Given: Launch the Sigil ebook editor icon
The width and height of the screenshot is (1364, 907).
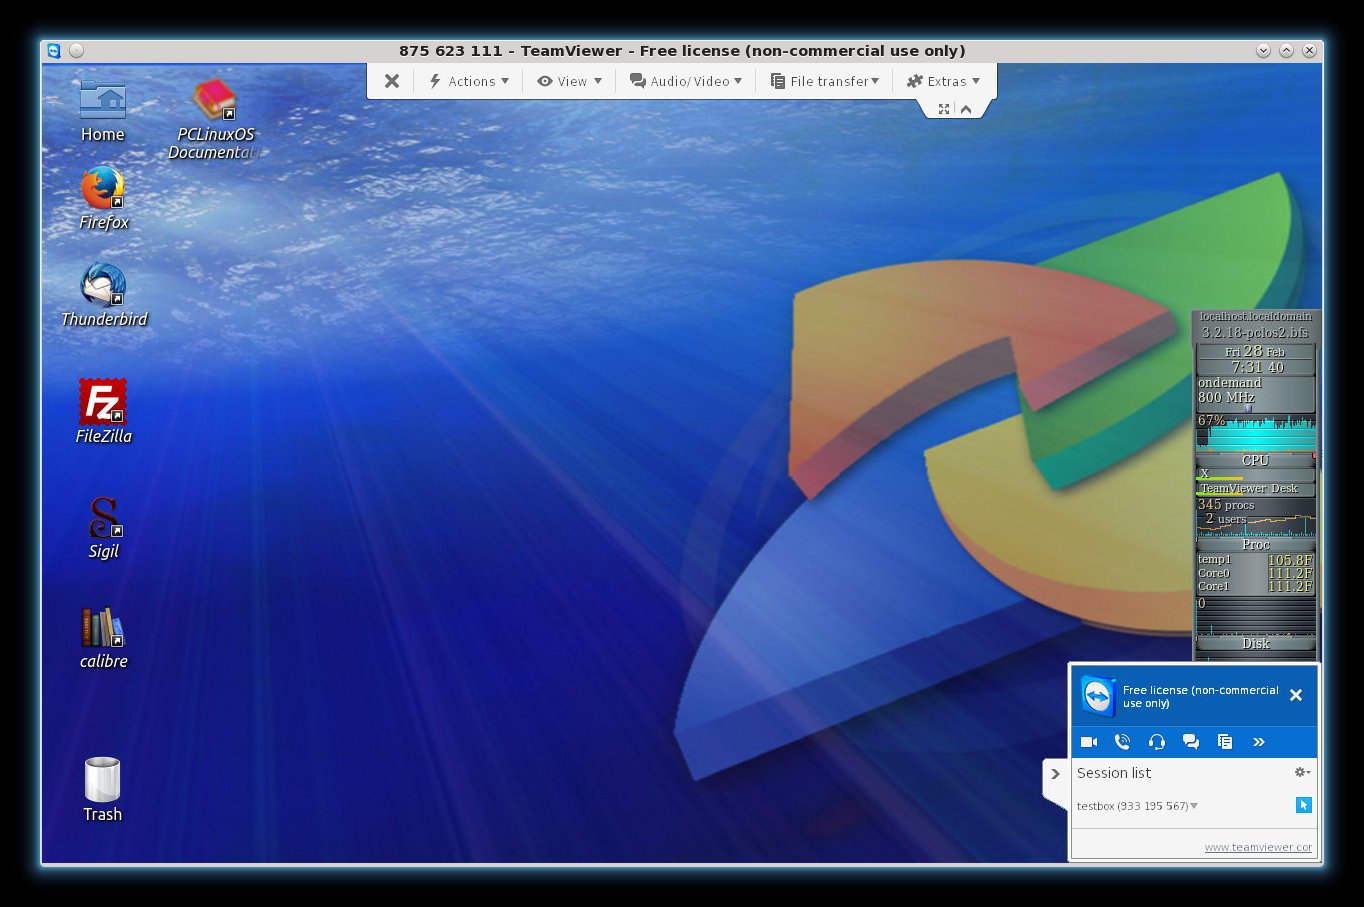Looking at the screenshot, I should point(103,528).
